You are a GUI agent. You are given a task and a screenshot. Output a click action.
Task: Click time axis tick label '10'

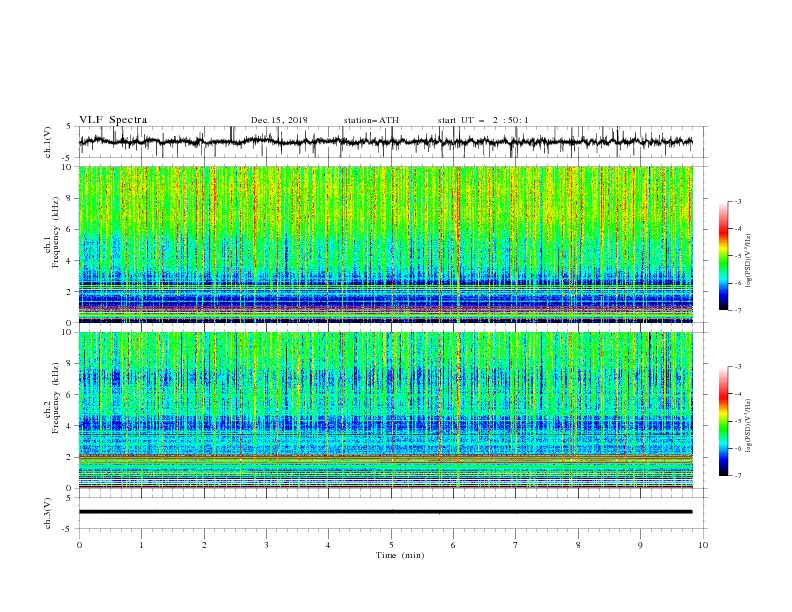click(x=703, y=545)
